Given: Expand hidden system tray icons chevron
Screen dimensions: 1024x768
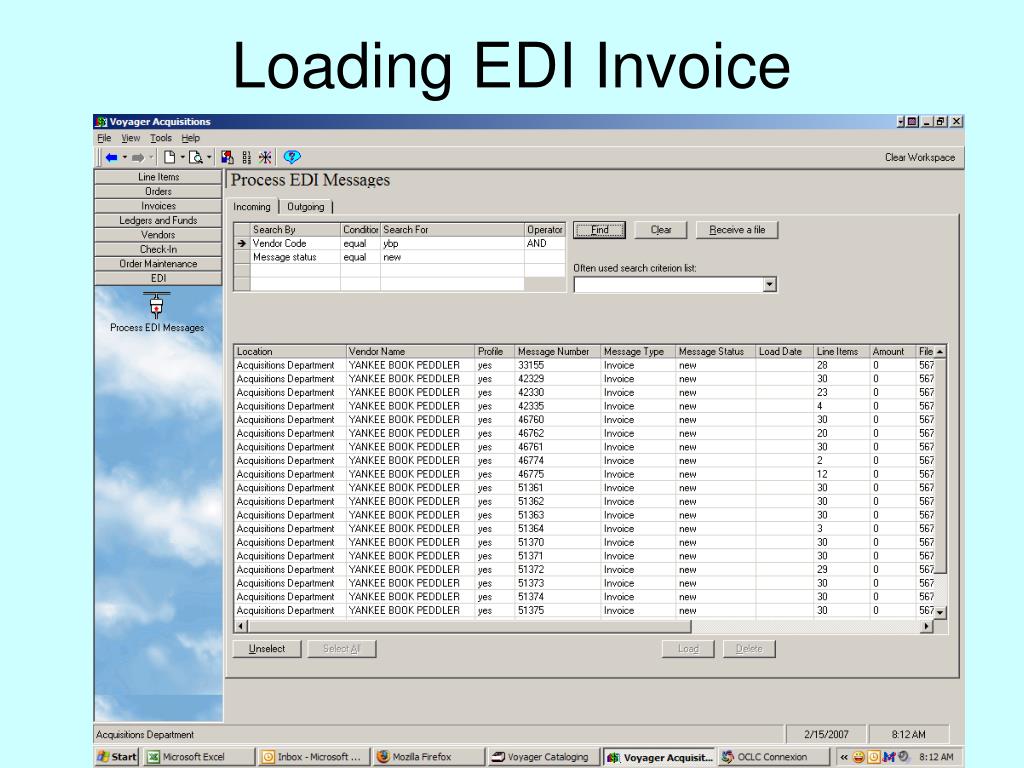Looking at the screenshot, I should point(844,757).
